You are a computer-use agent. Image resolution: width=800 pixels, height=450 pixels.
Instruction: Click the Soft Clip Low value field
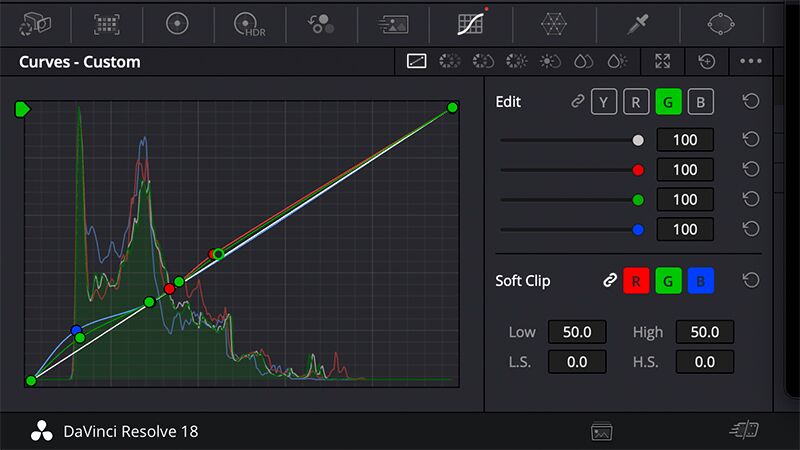[x=577, y=332]
